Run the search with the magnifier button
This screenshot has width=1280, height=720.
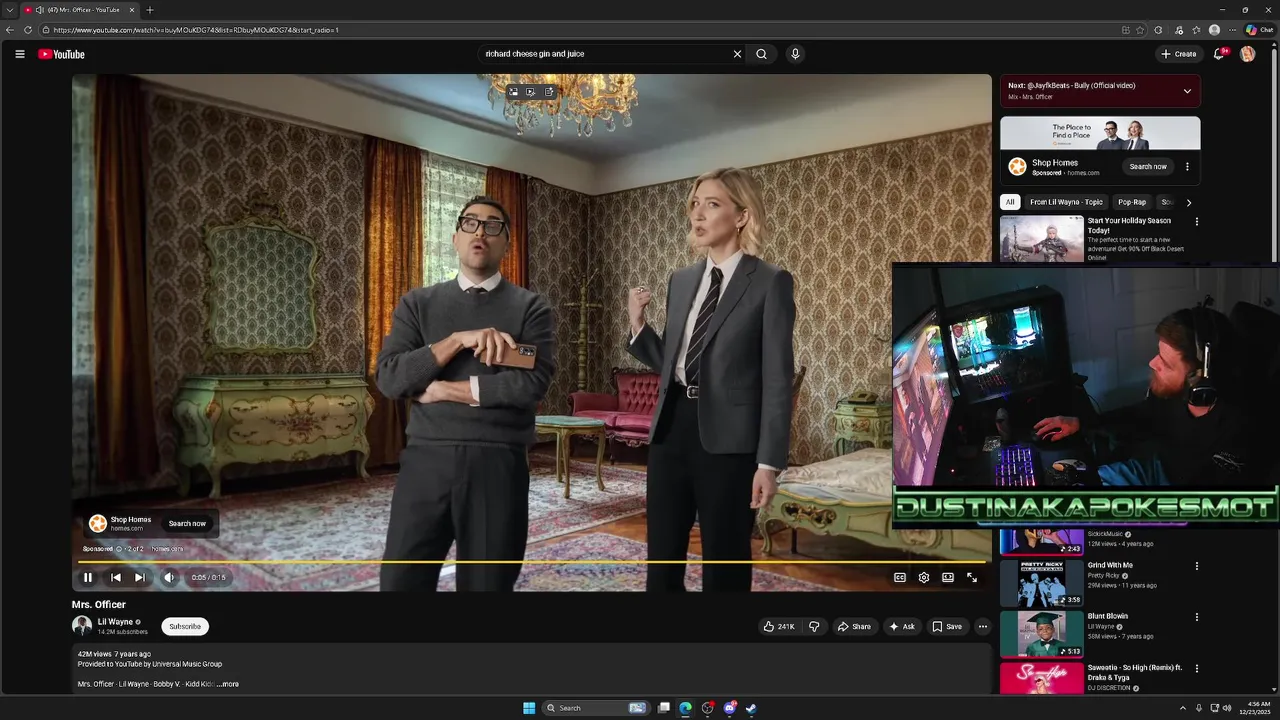point(761,54)
